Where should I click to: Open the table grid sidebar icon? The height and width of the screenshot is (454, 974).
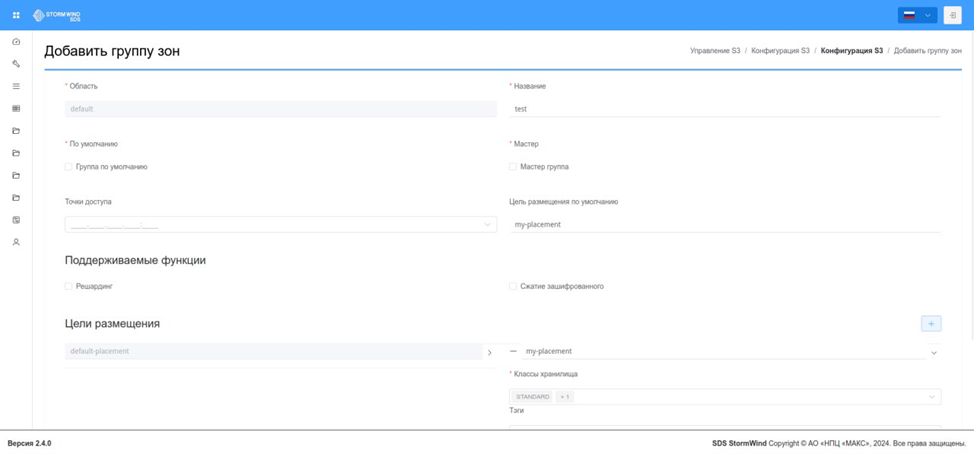coord(16,109)
